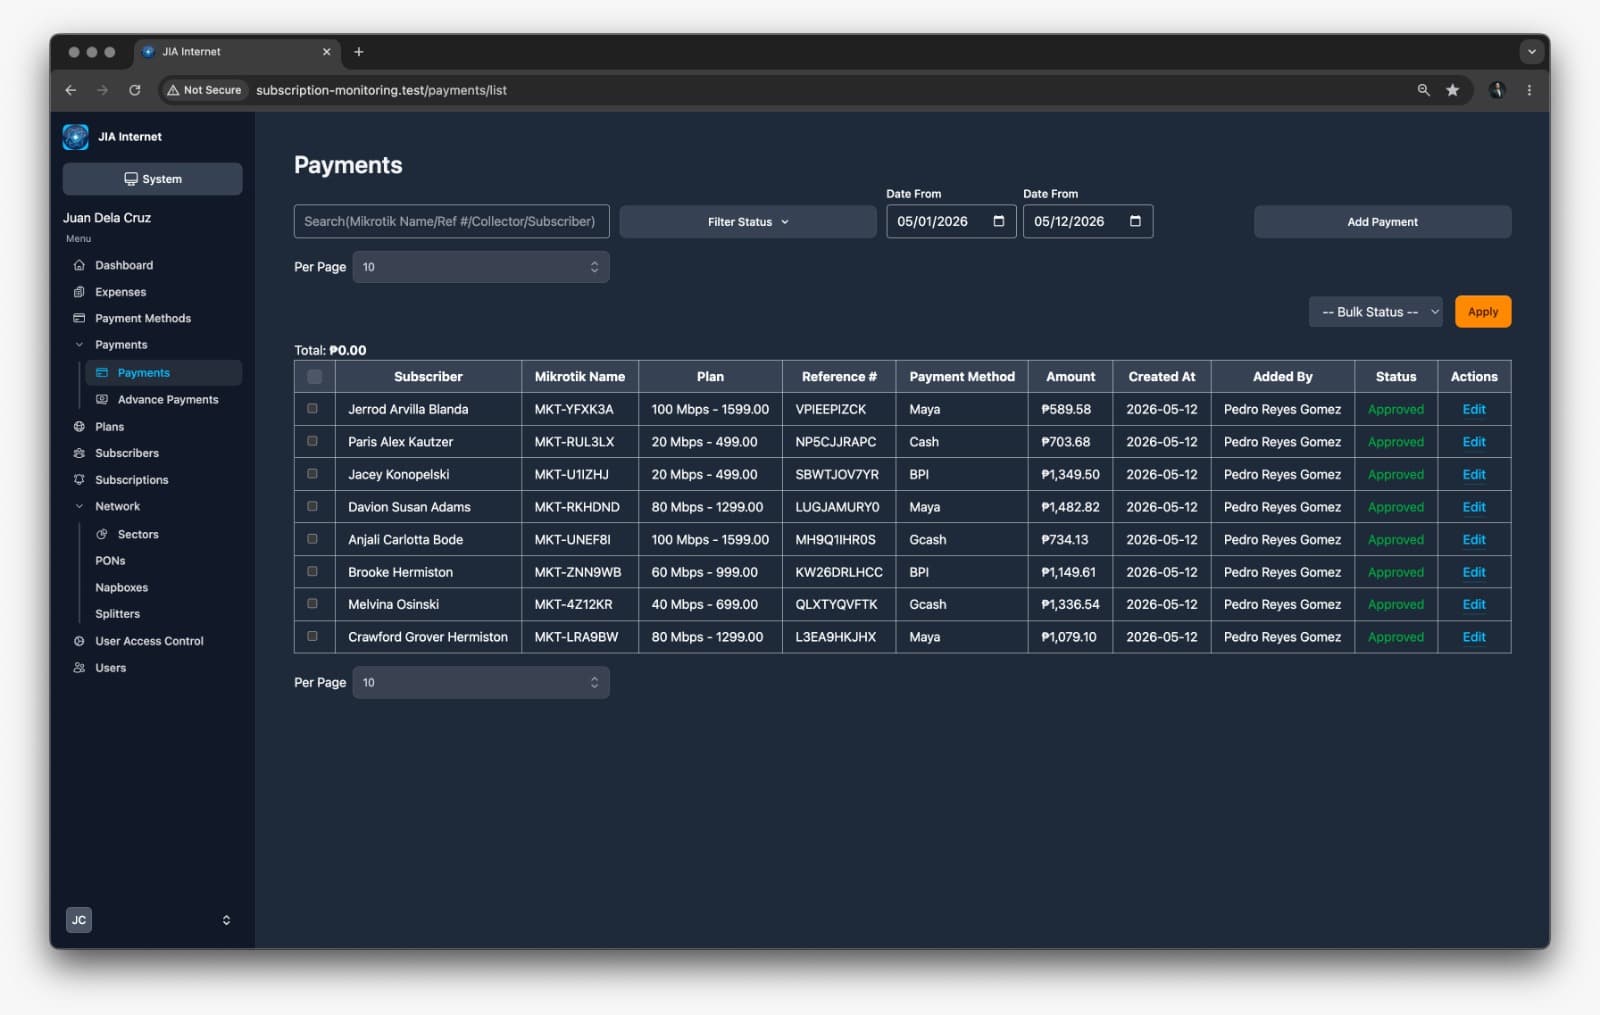
Task: Edit the Melvina Osinski payment
Action: point(1474,604)
